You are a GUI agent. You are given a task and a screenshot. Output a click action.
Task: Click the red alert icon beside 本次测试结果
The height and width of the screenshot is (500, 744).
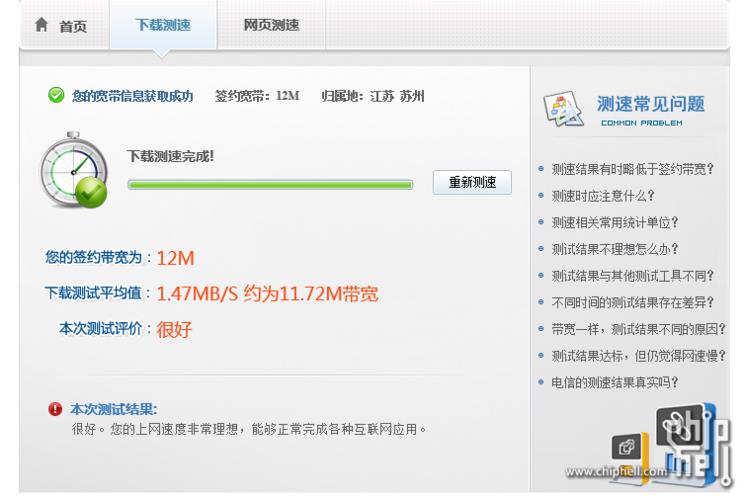point(55,410)
